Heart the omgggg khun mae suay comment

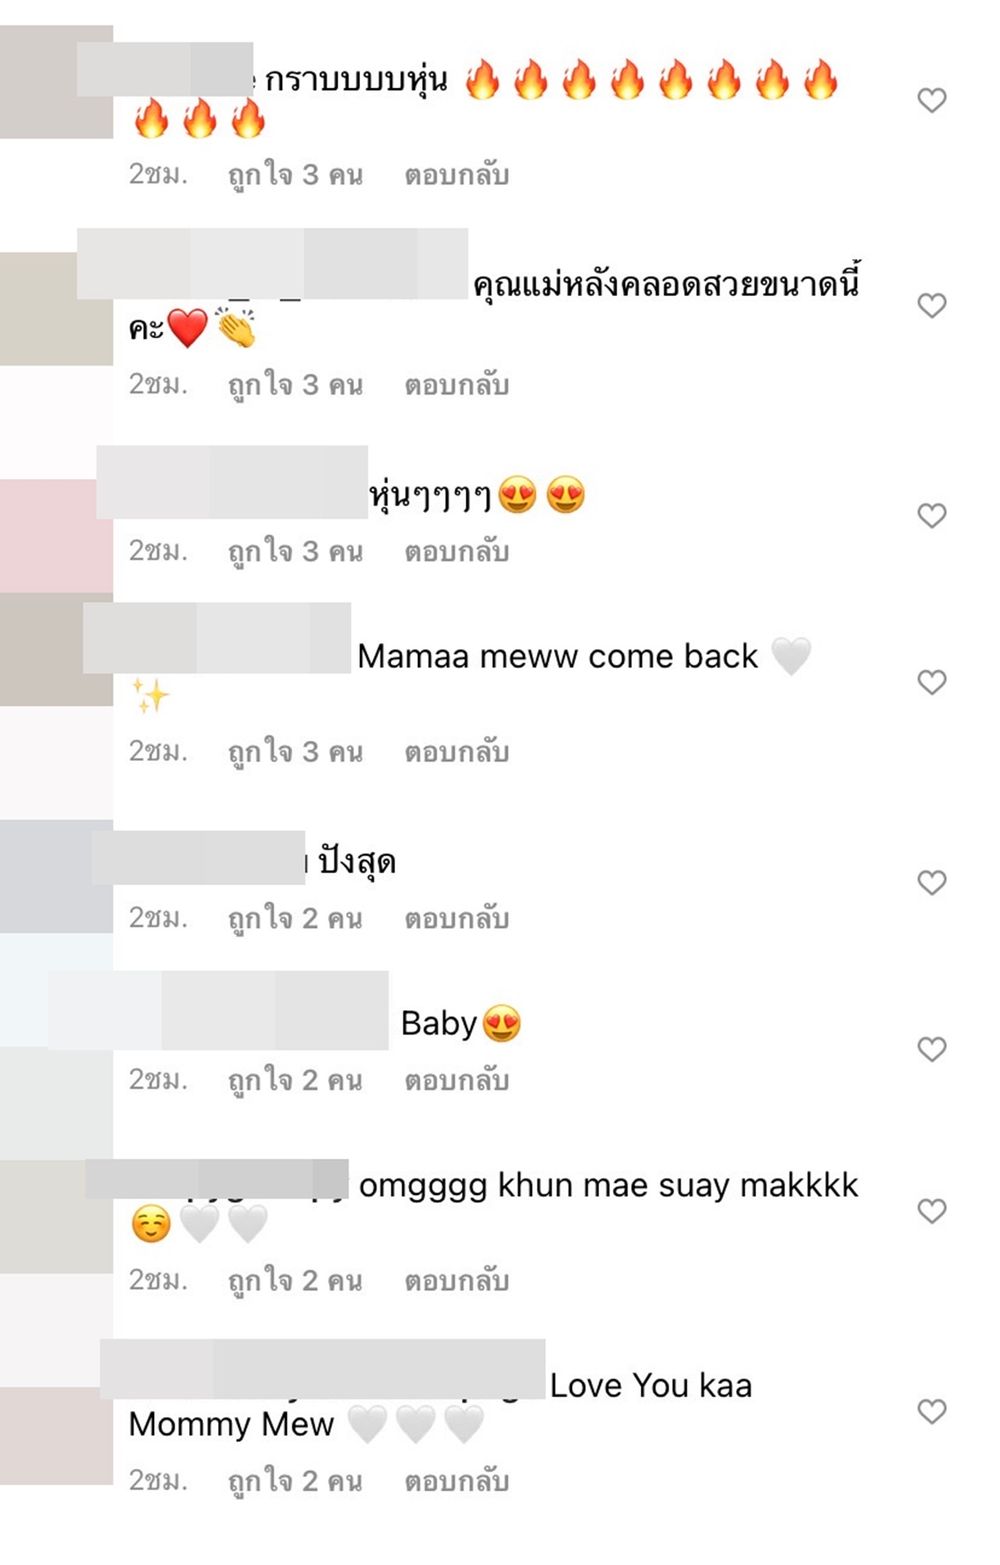point(931,1211)
